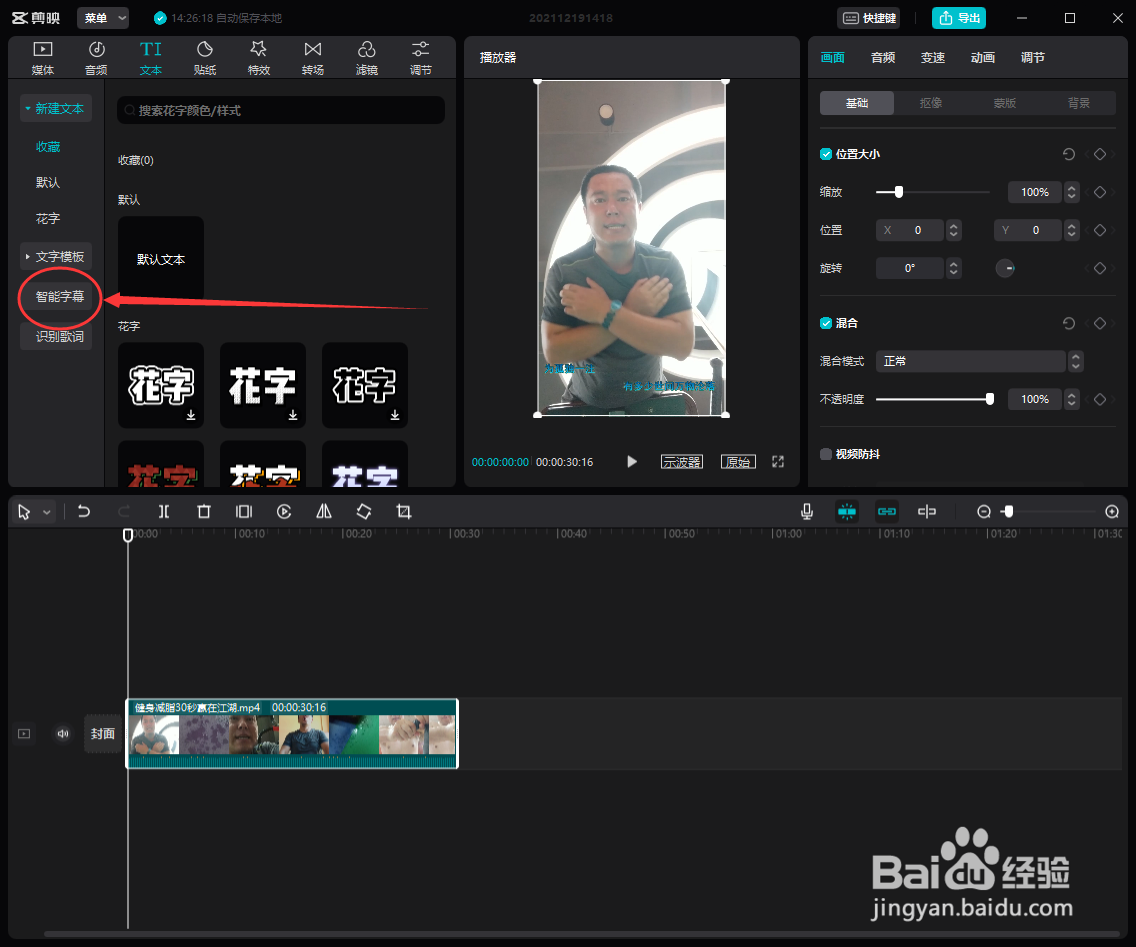Select the crop tool
This screenshot has width=1136, height=947.
404,512
